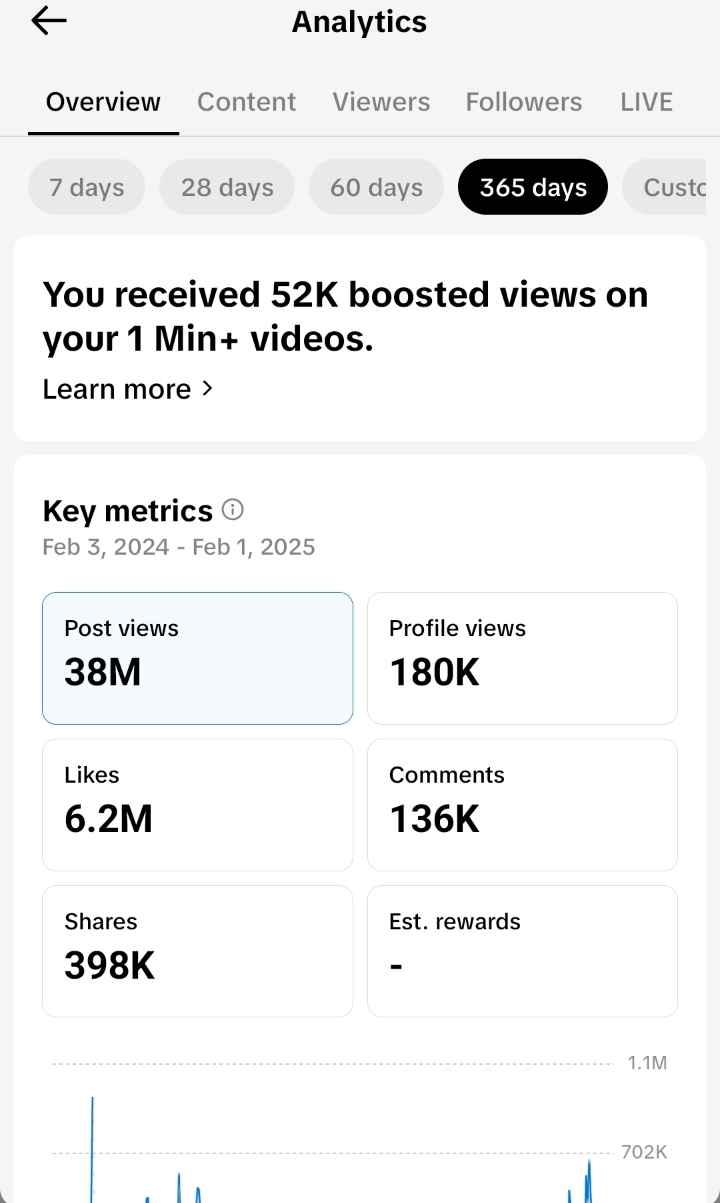Tap the back arrow icon
This screenshot has height=1203, width=720.
[x=48, y=21]
